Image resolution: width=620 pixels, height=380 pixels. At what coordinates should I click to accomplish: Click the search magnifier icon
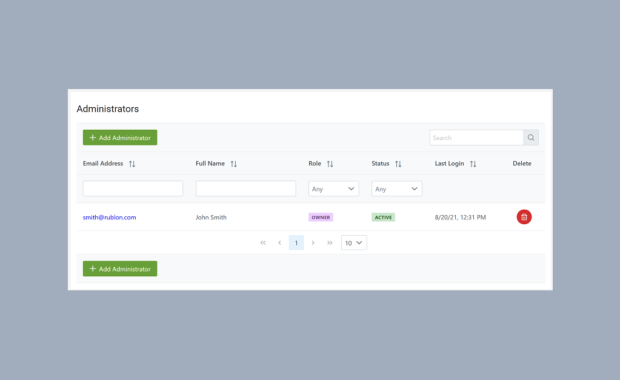(x=531, y=138)
